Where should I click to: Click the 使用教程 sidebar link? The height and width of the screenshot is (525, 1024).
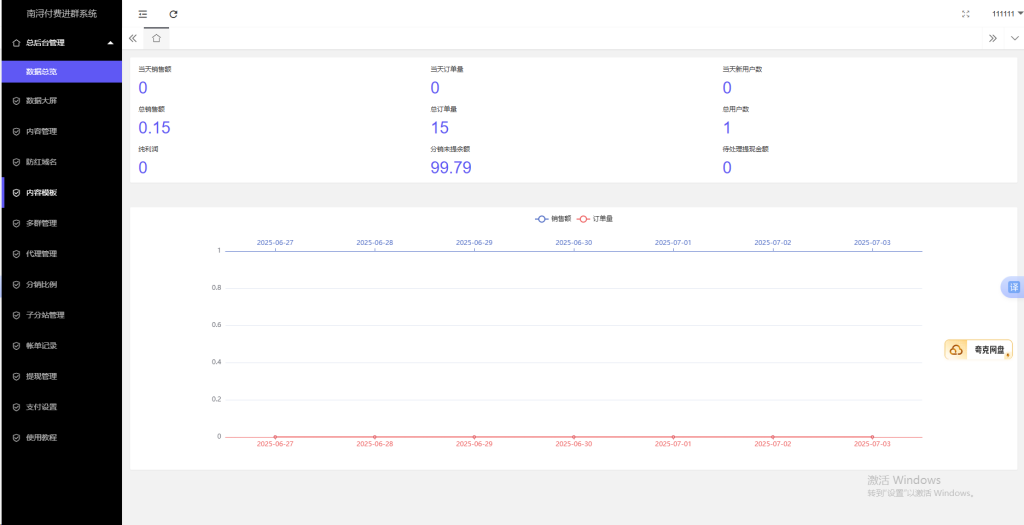[41, 438]
